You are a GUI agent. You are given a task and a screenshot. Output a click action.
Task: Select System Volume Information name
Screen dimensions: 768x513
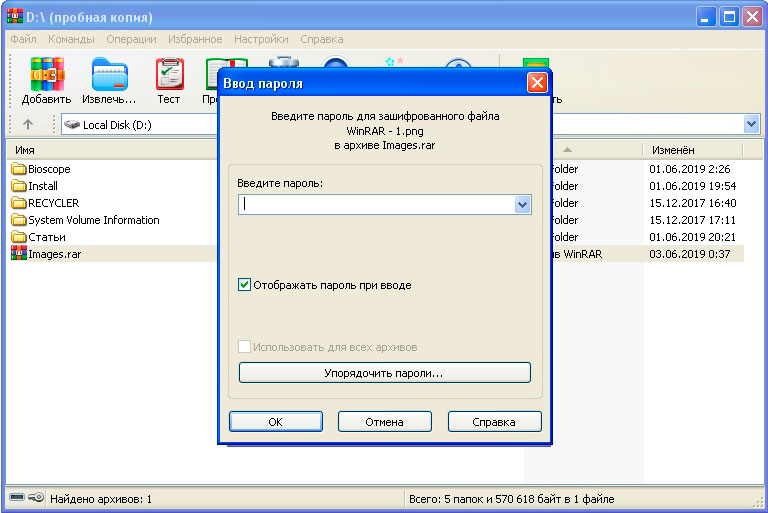pos(94,220)
